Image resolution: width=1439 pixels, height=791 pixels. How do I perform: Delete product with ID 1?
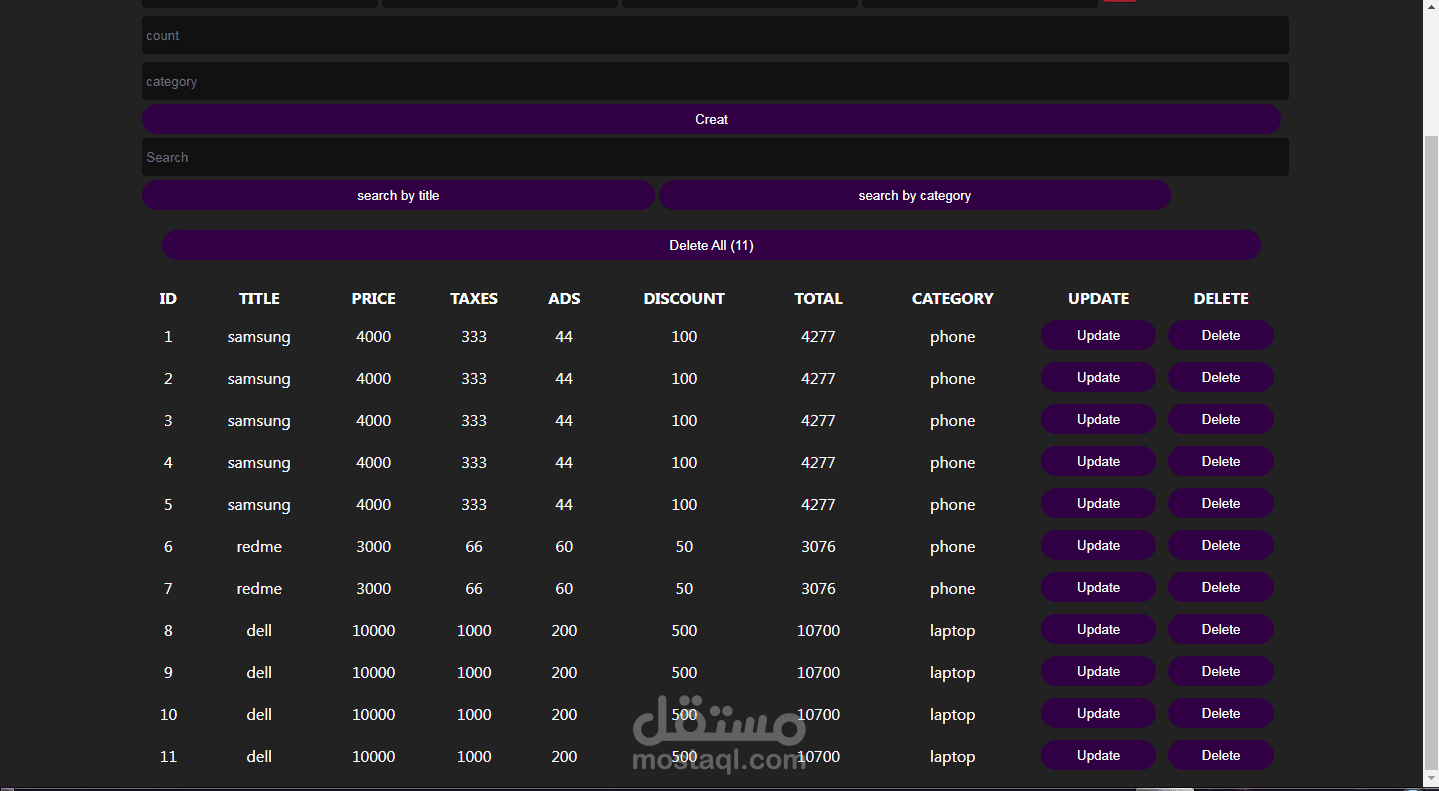(x=1221, y=335)
